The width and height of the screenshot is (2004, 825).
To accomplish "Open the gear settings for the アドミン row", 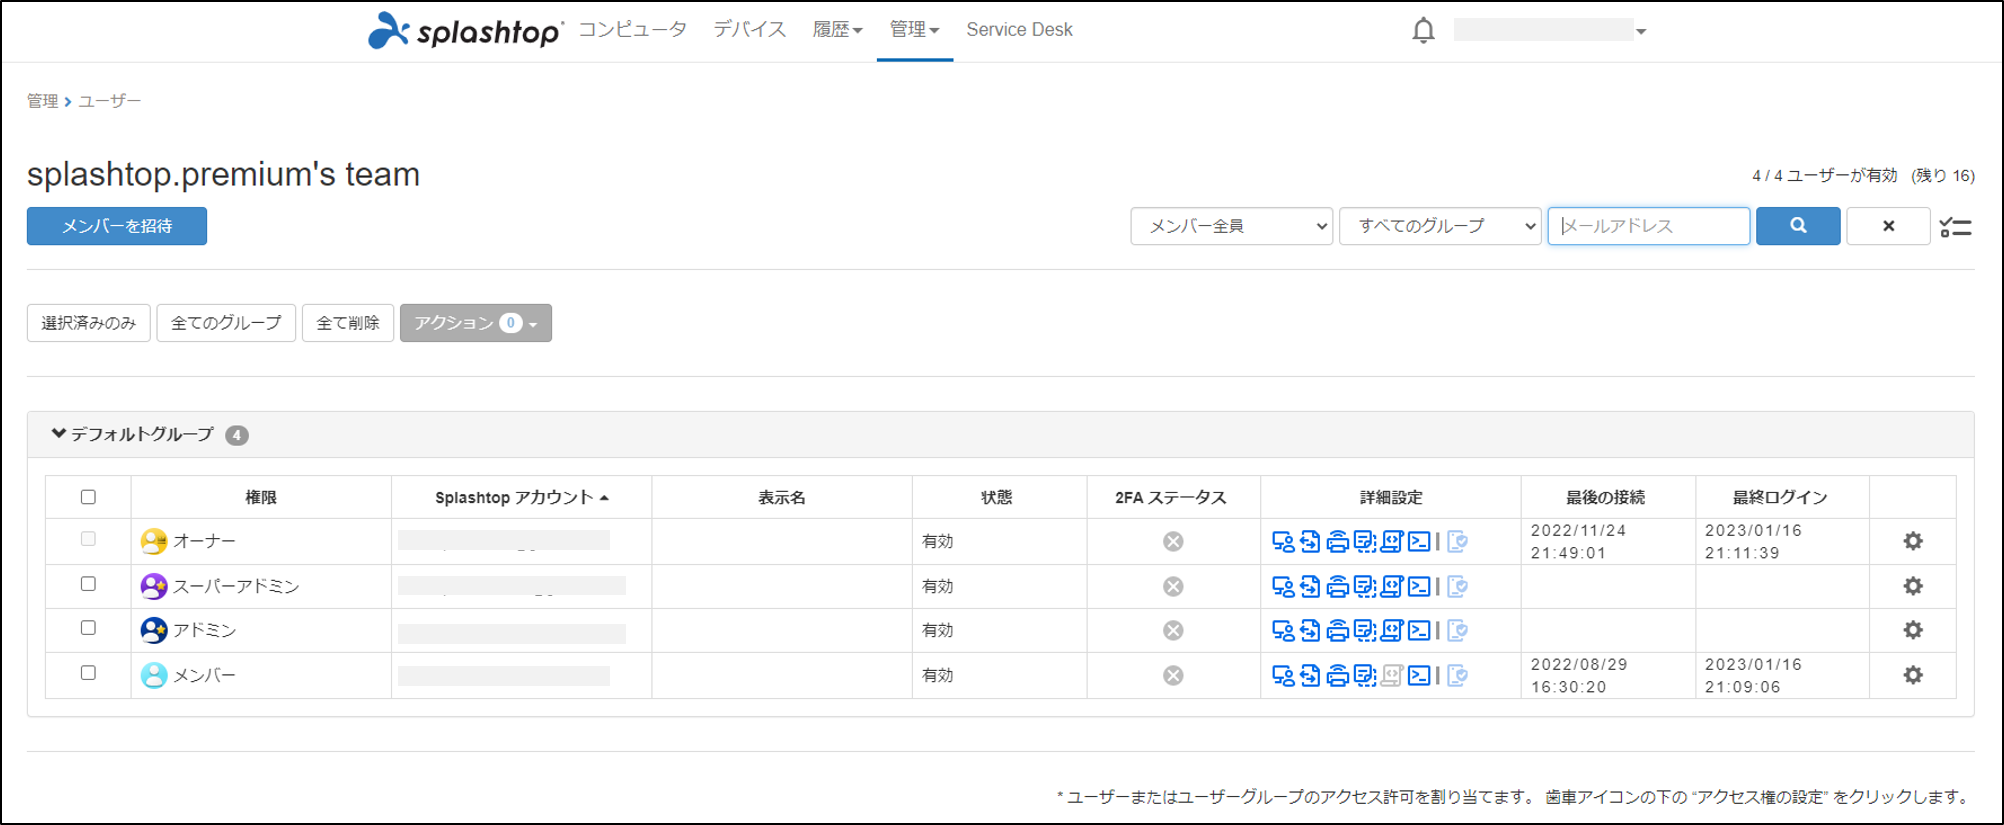I will pos(1913,630).
